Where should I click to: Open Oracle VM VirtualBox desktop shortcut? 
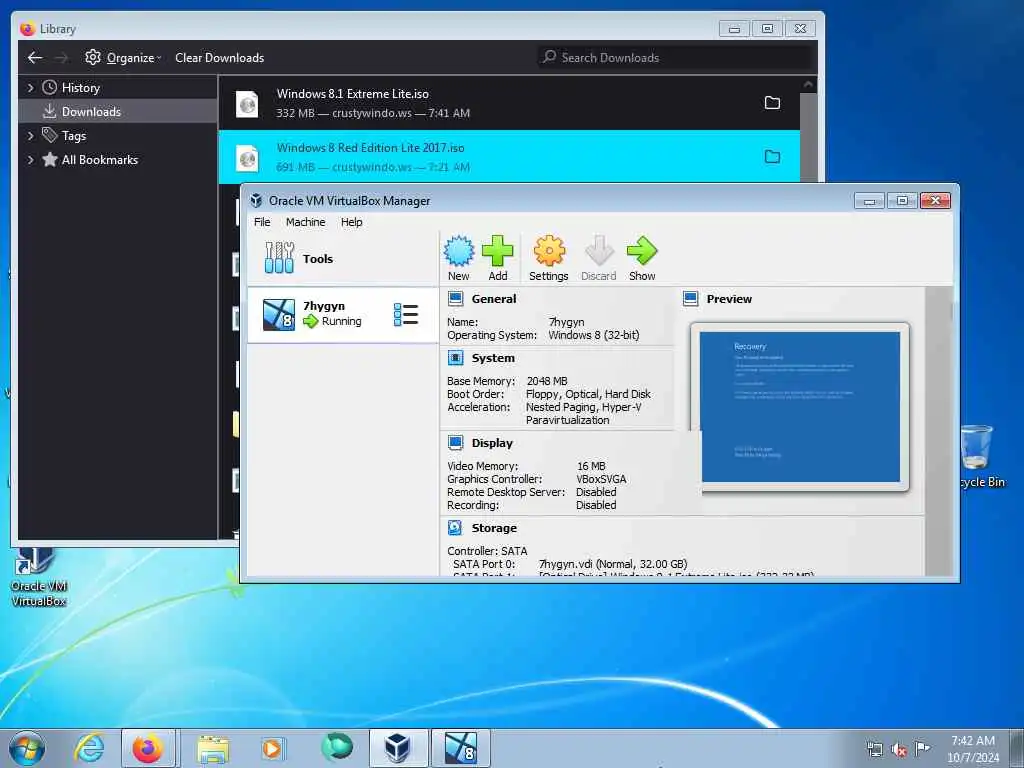(38, 578)
